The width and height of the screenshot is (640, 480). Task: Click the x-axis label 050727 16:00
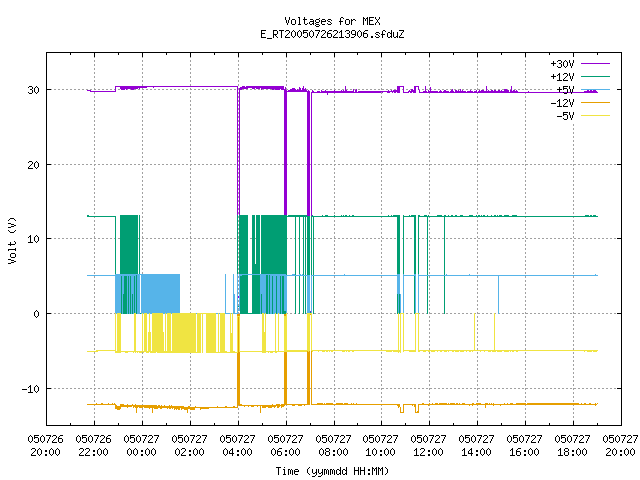pos(524,445)
